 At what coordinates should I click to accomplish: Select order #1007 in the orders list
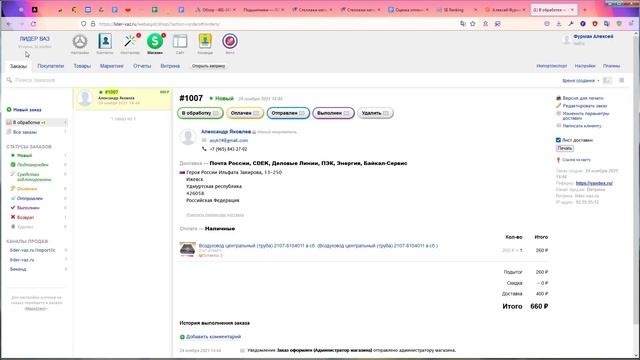[122, 99]
